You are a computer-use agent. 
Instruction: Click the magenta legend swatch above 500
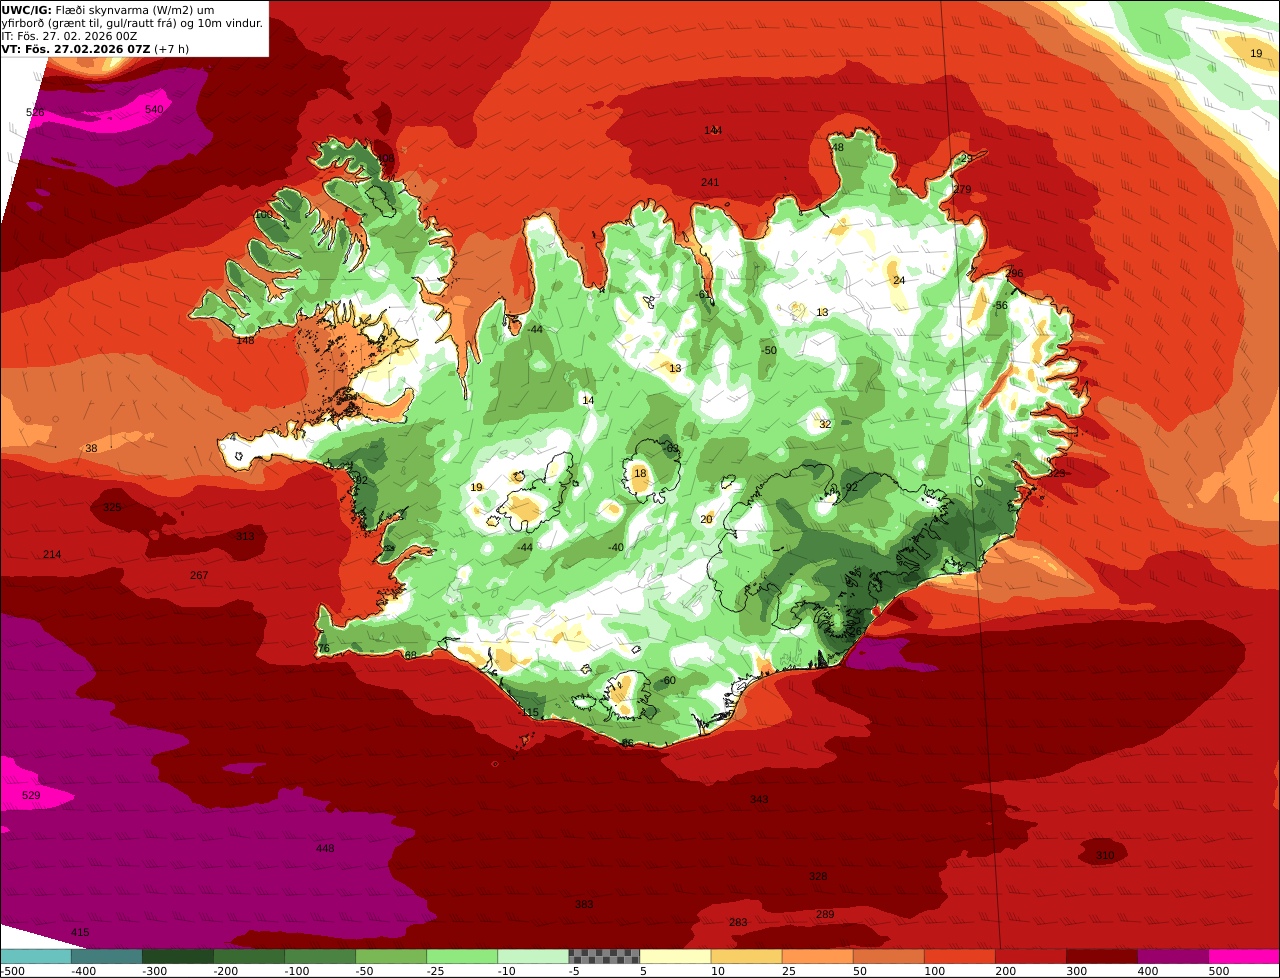[x=1244, y=956]
